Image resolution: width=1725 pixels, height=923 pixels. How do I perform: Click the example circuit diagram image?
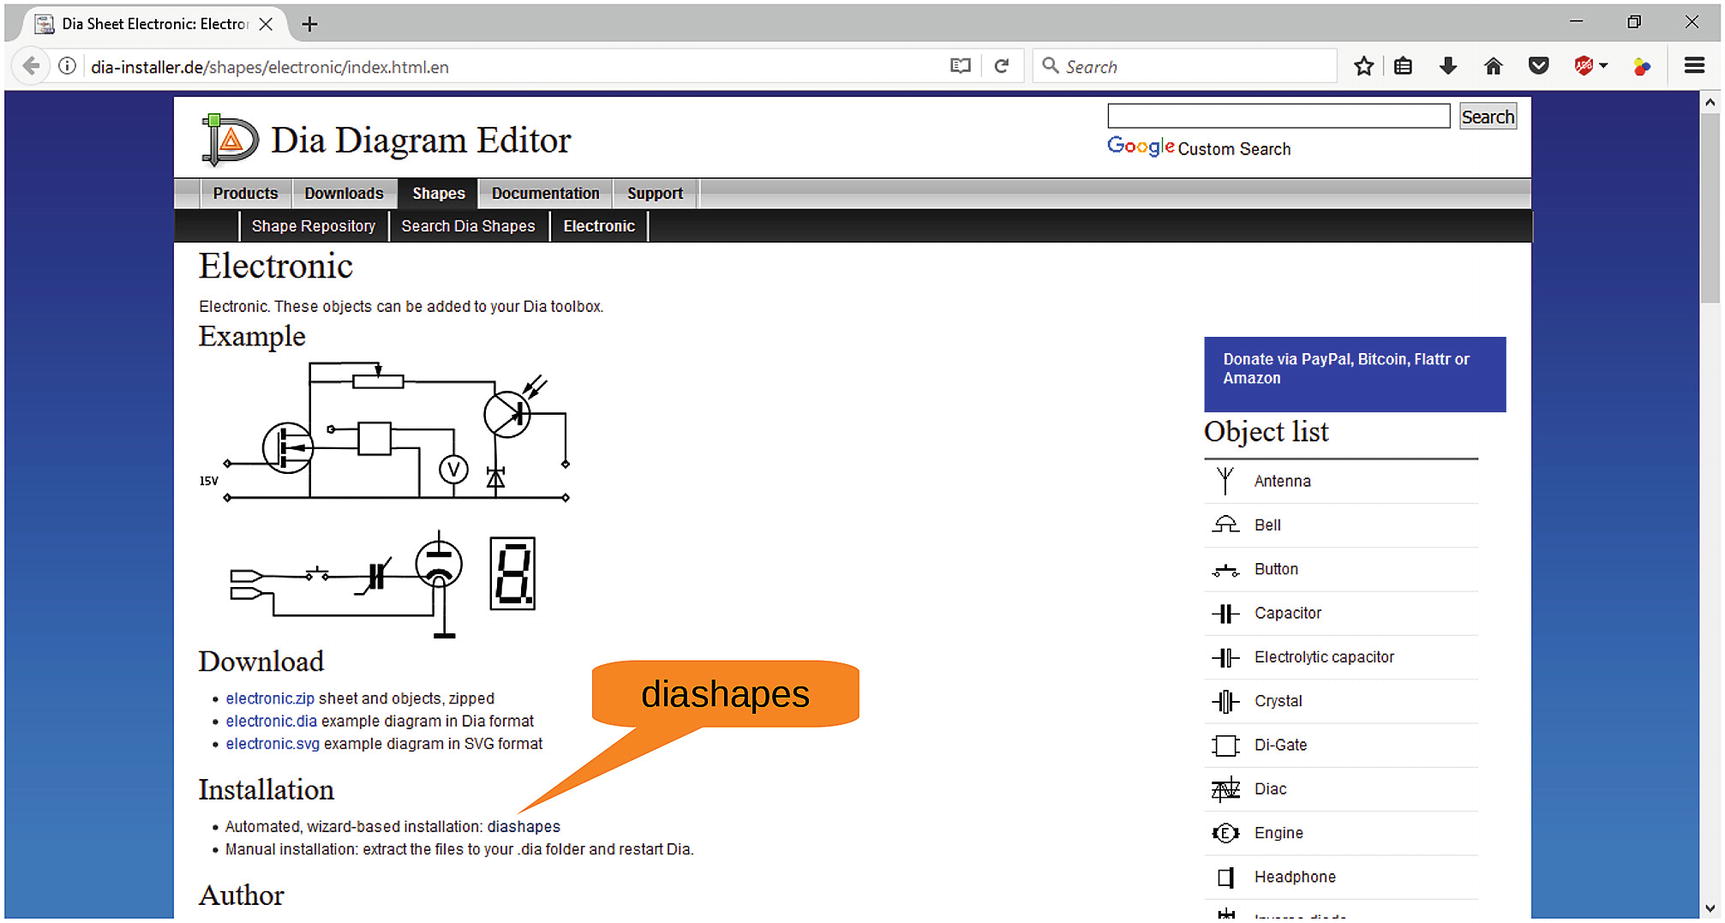385,500
